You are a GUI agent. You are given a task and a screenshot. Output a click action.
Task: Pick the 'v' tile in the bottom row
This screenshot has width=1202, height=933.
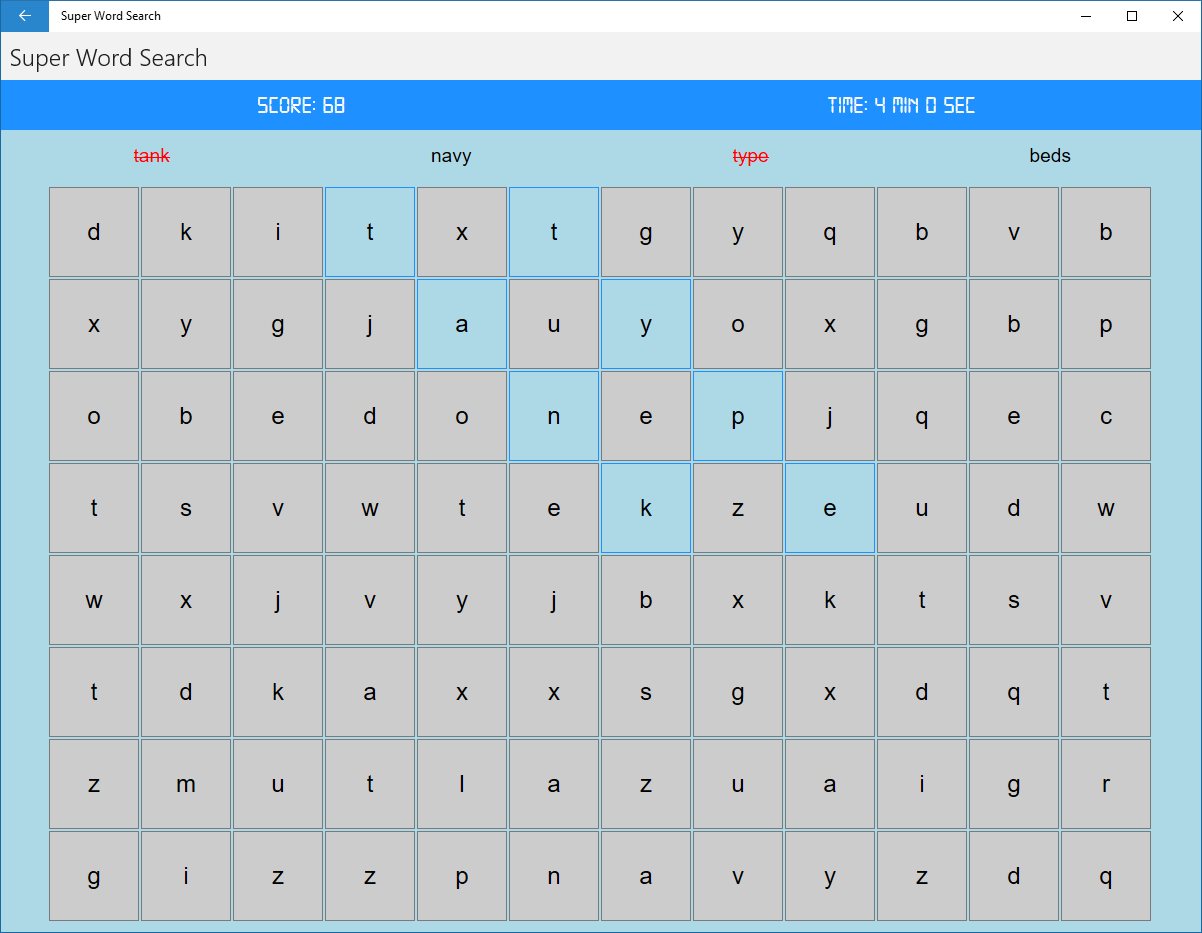point(738,876)
